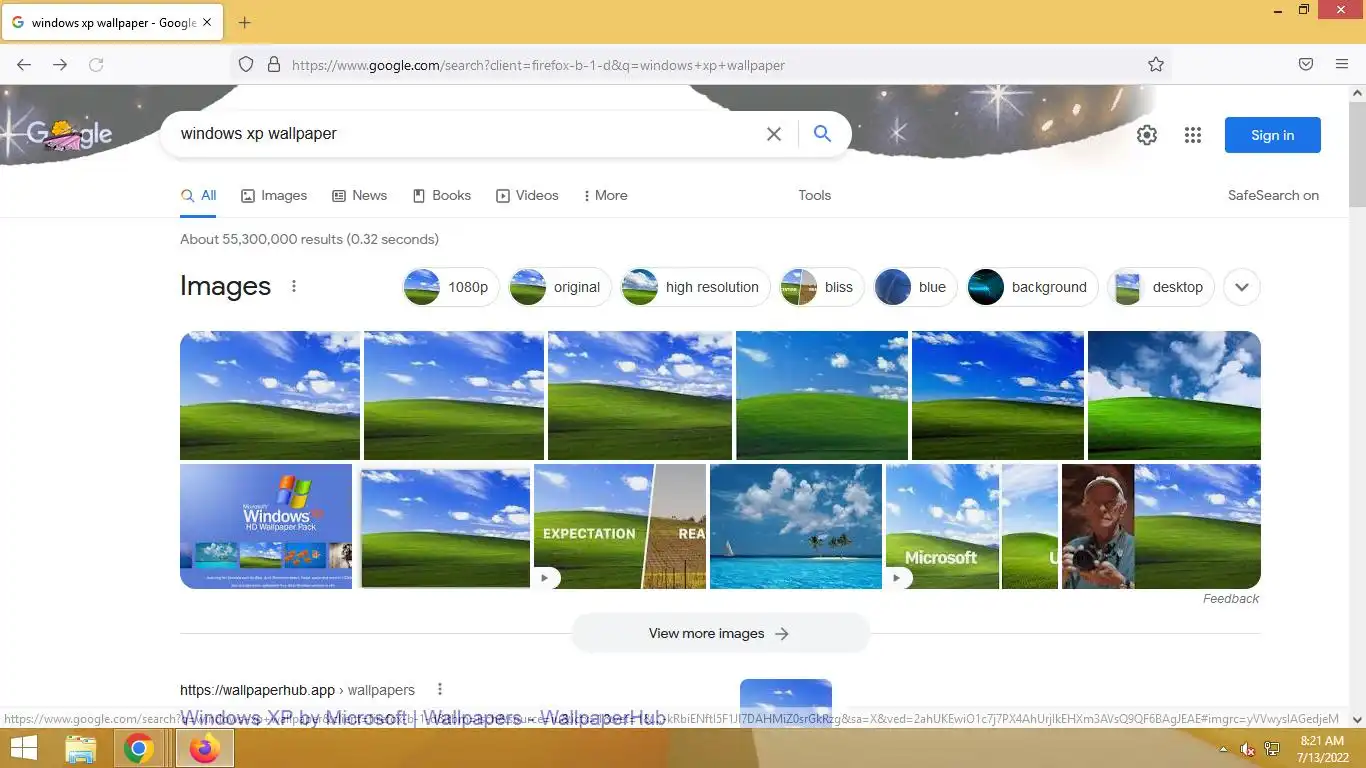Click the scrollbar down arrow

pyautogui.click(x=1357, y=719)
